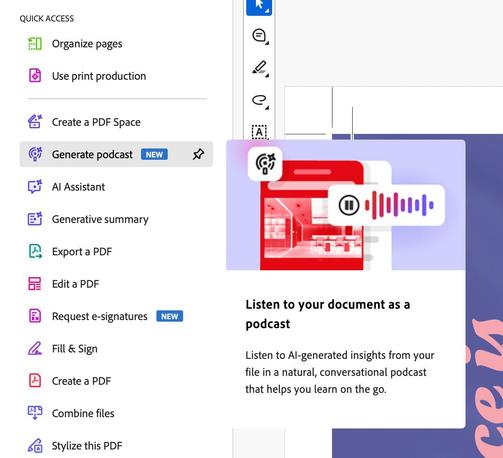Open AI Assistant label
The image size is (503, 458).
[78, 187]
